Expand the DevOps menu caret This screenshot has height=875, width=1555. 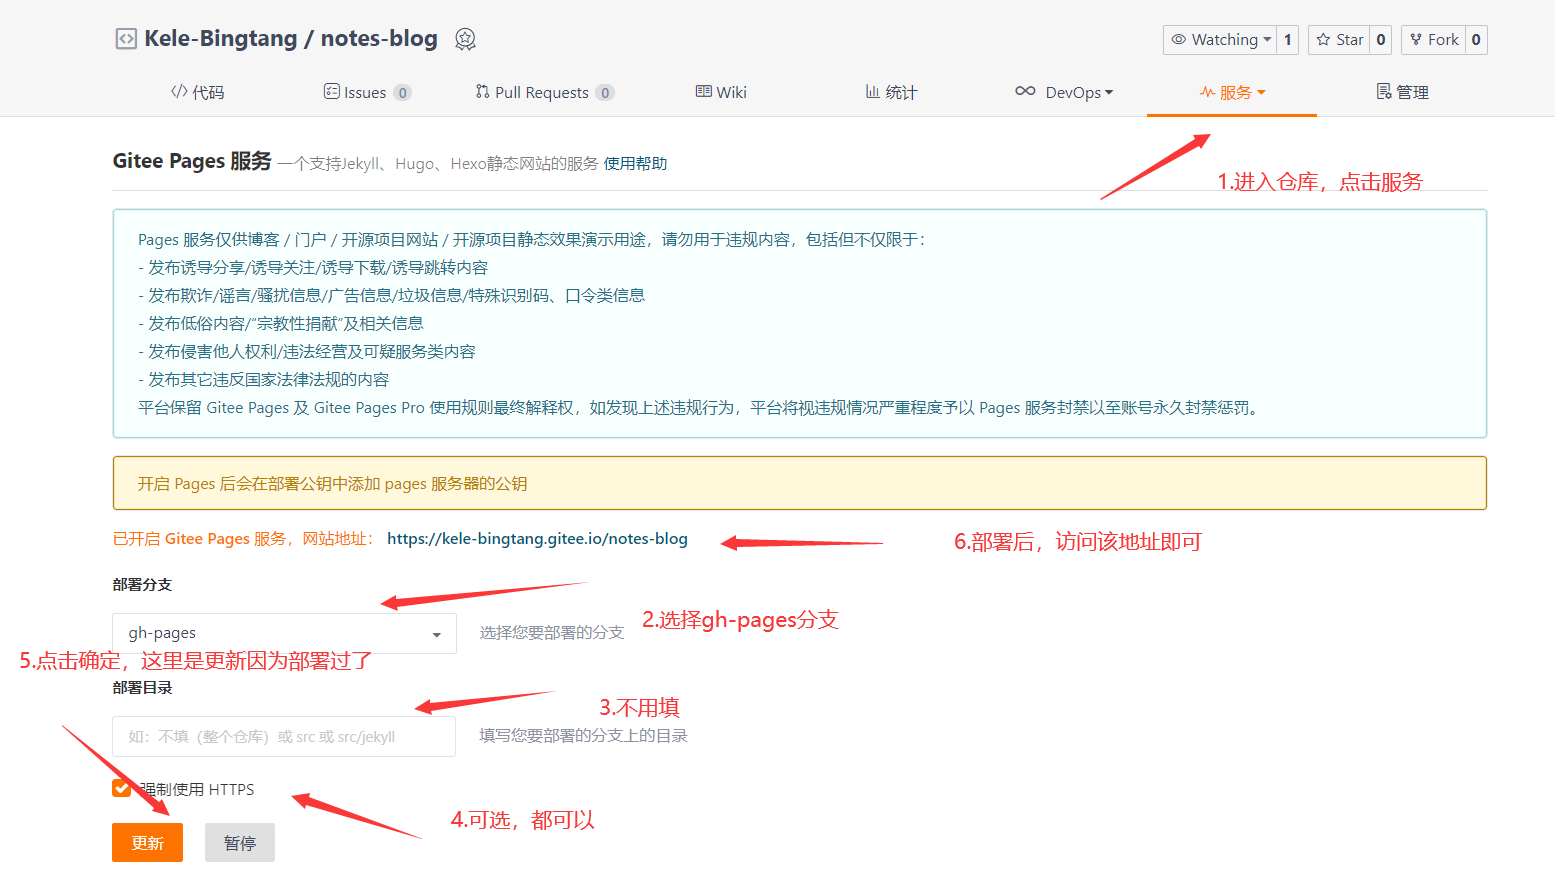(1109, 93)
